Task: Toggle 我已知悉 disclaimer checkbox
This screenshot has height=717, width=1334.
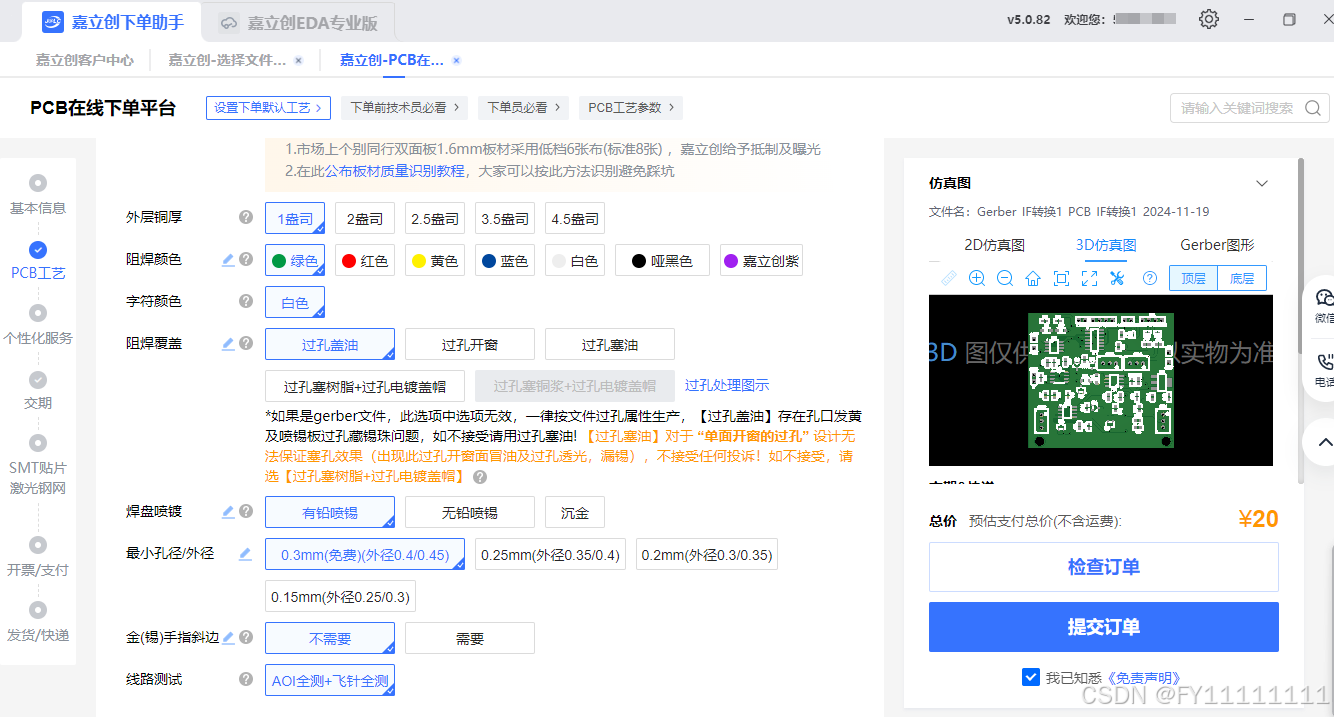Action: tap(1031, 677)
